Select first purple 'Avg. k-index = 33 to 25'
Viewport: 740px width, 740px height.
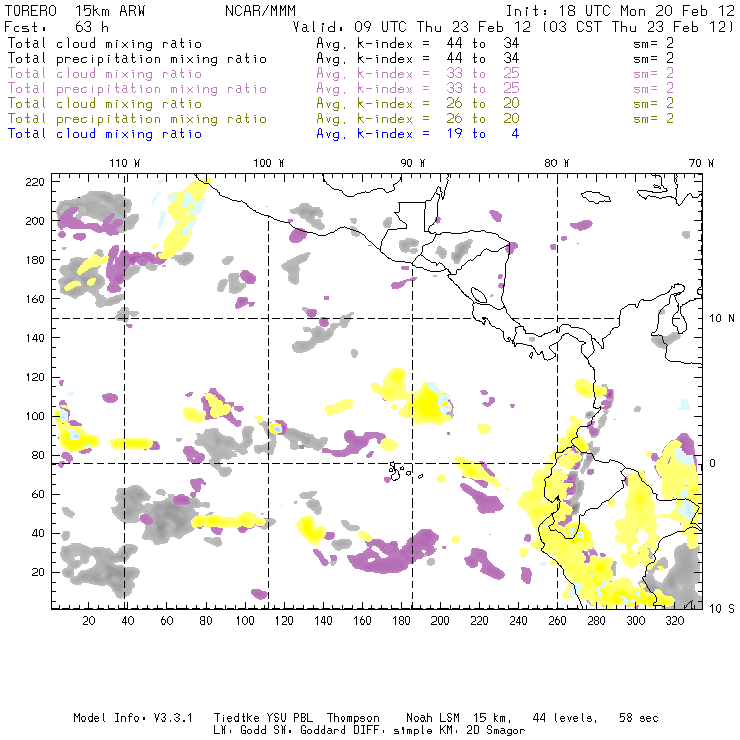point(418,74)
